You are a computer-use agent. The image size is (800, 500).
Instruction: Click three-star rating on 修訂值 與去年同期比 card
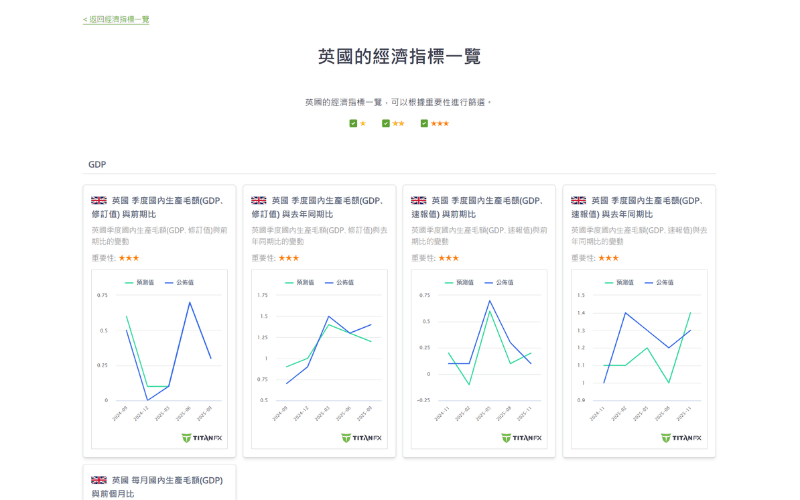coord(289,258)
